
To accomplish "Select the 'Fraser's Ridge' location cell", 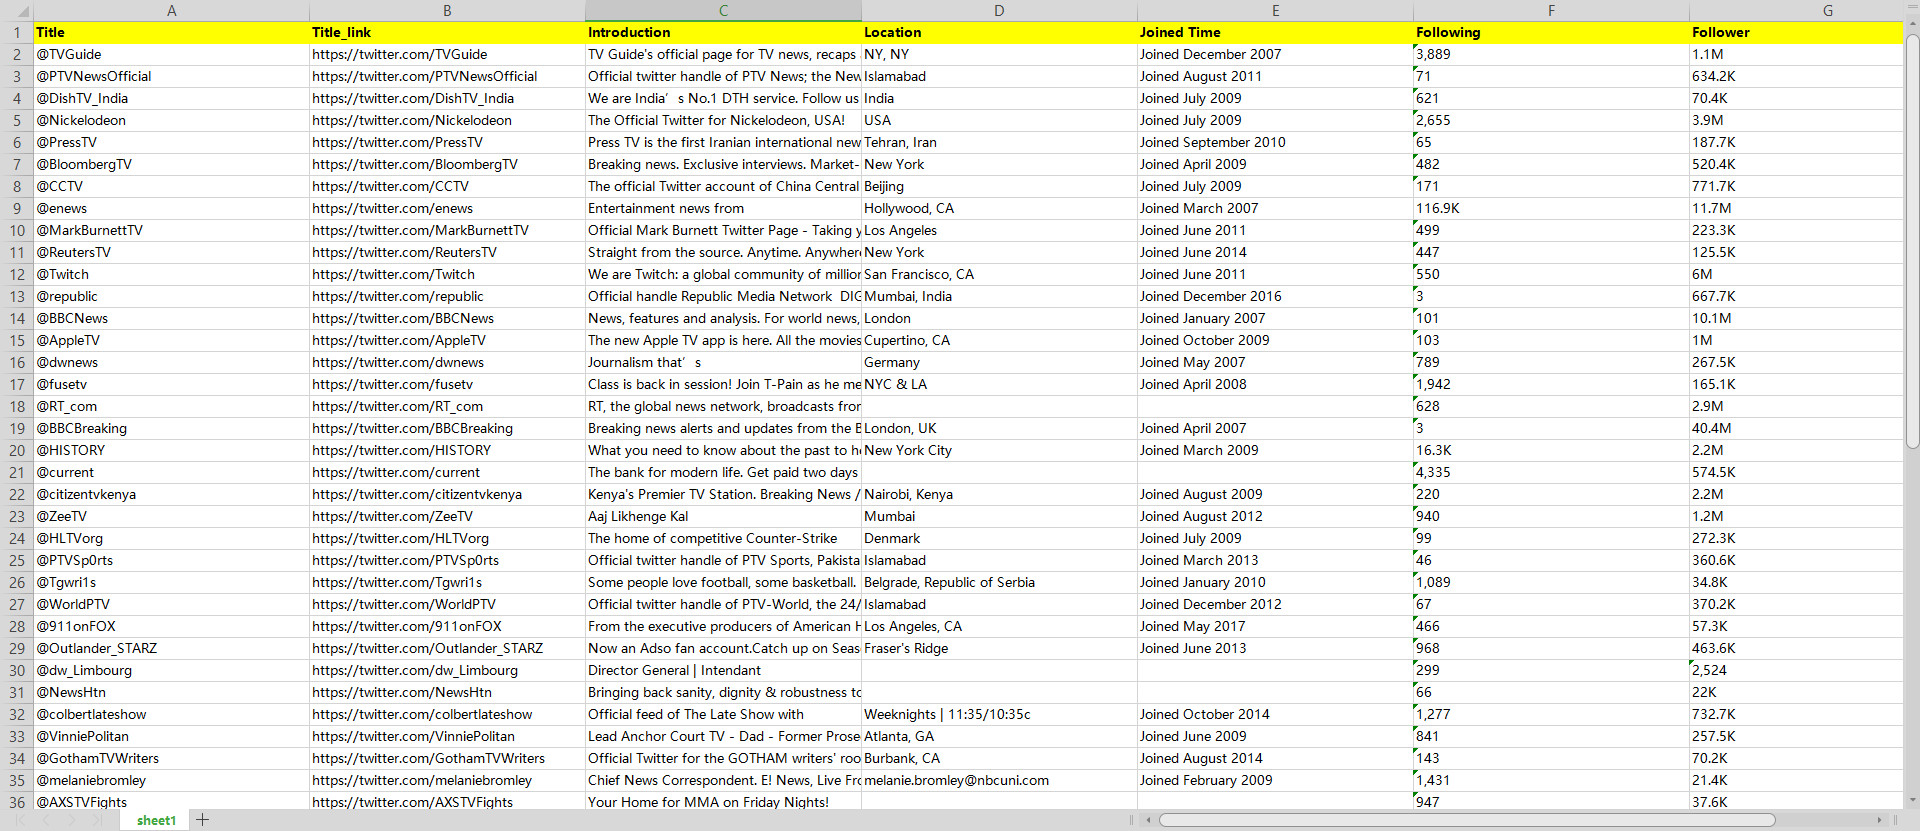I will click(999, 648).
